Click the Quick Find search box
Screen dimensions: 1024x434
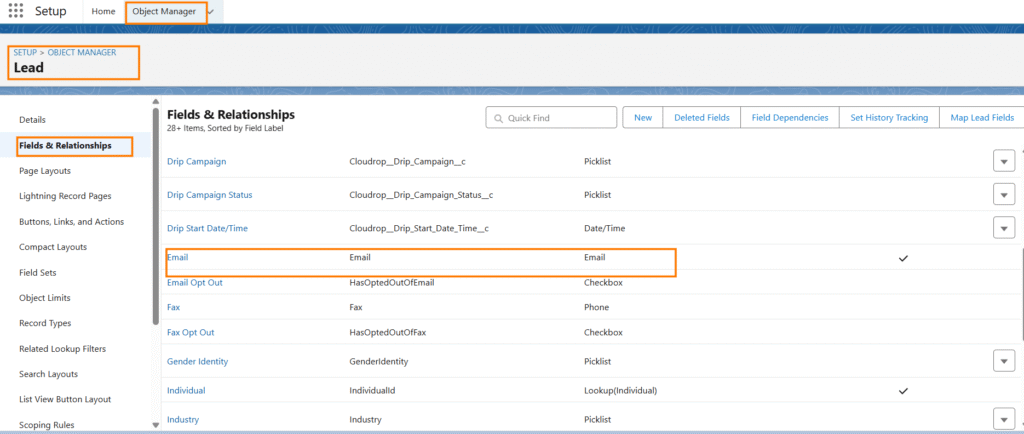tap(551, 118)
